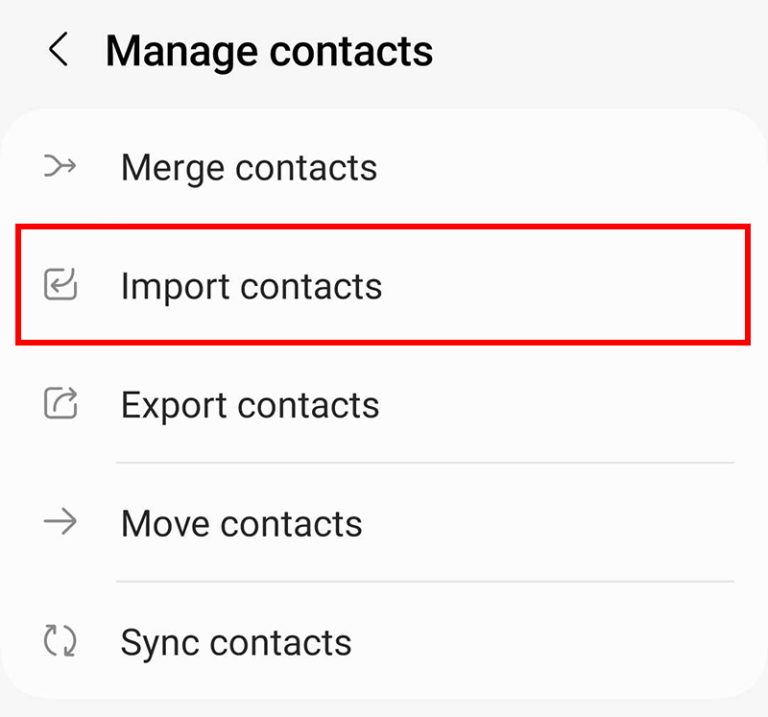The image size is (768, 717).
Task: Click the Export contacts icon
Action: [60, 404]
